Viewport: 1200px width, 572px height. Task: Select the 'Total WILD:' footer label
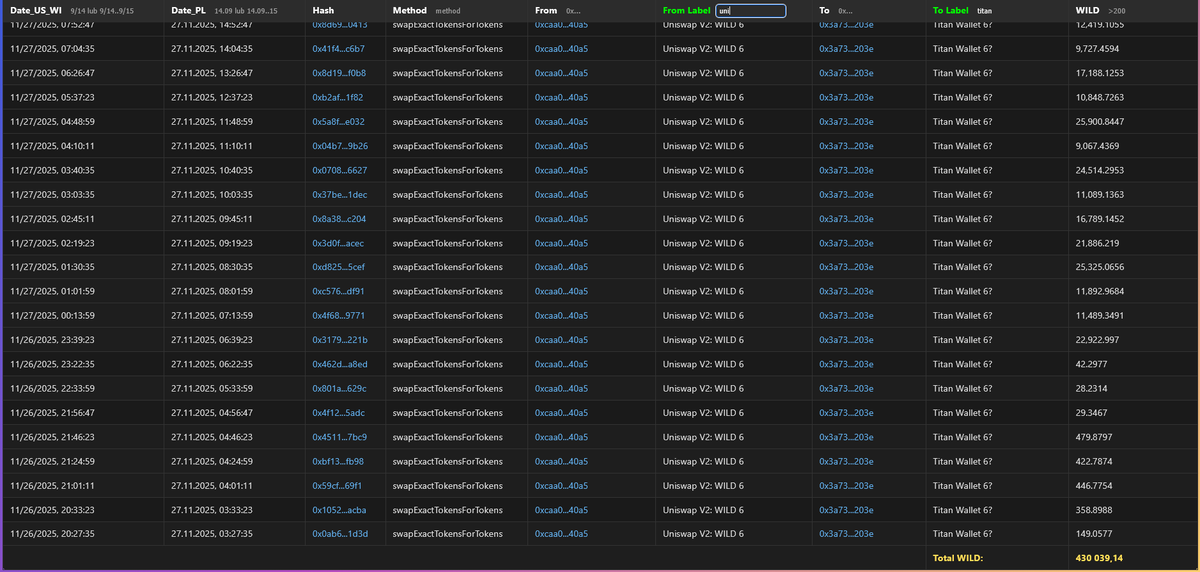pos(958,558)
